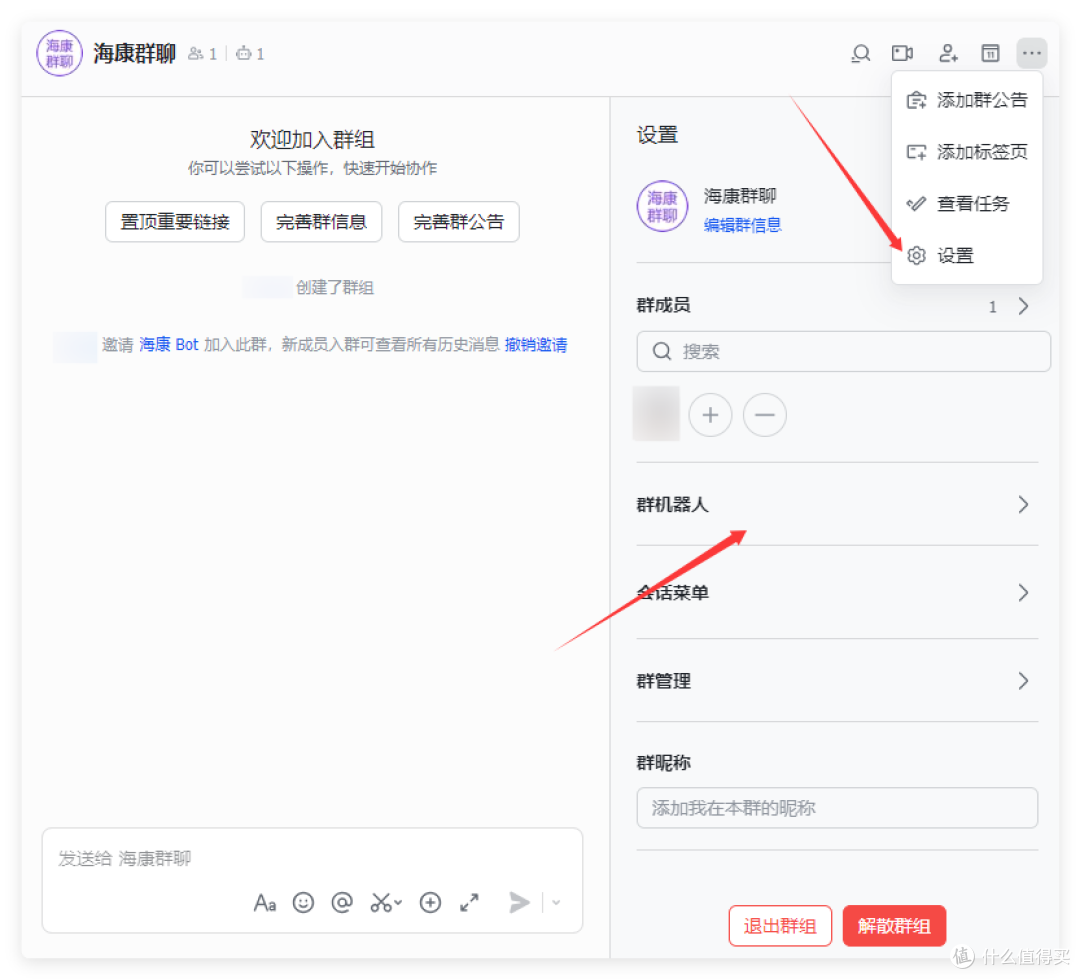1080x979 pixels.
Task: Click the circled plus attachment icon
Action: point(430,902)
